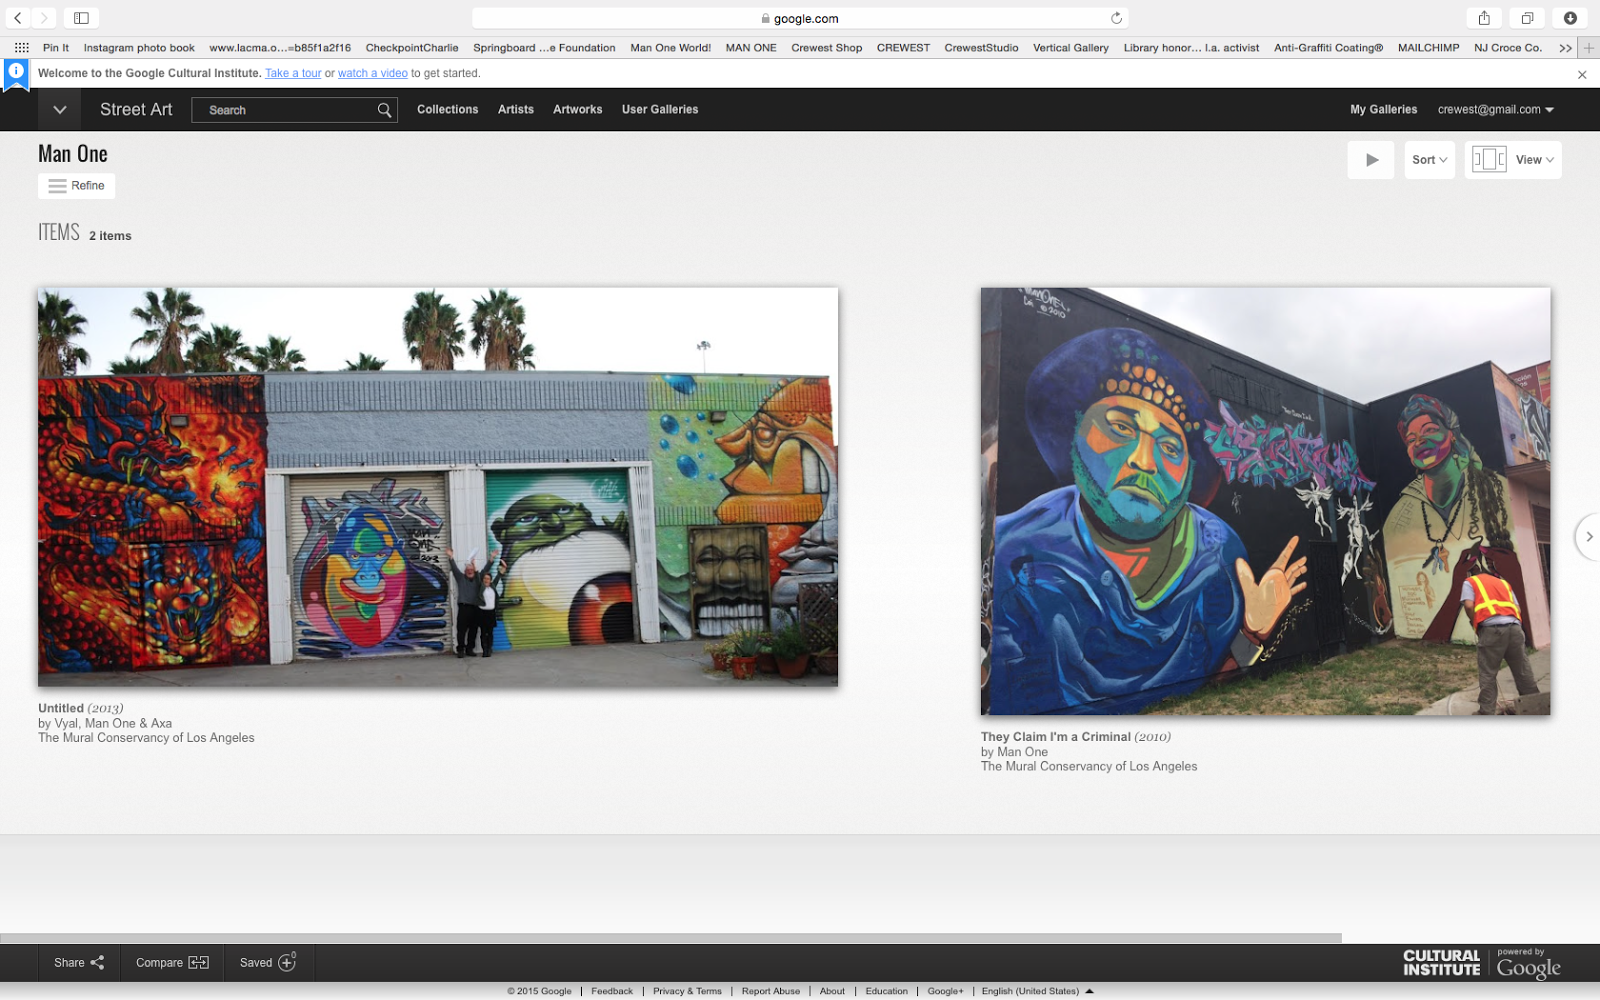Click the Google+ footer link
Screen dimensions: 1600x1000
point(945,991)
